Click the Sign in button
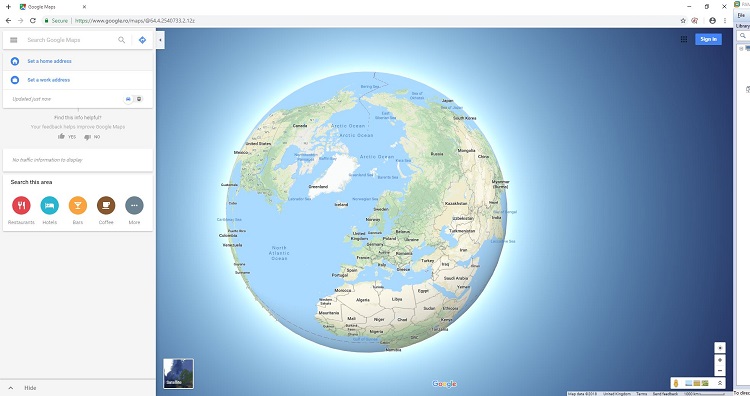This screenshot has width=750, height=396. (708, 39)
